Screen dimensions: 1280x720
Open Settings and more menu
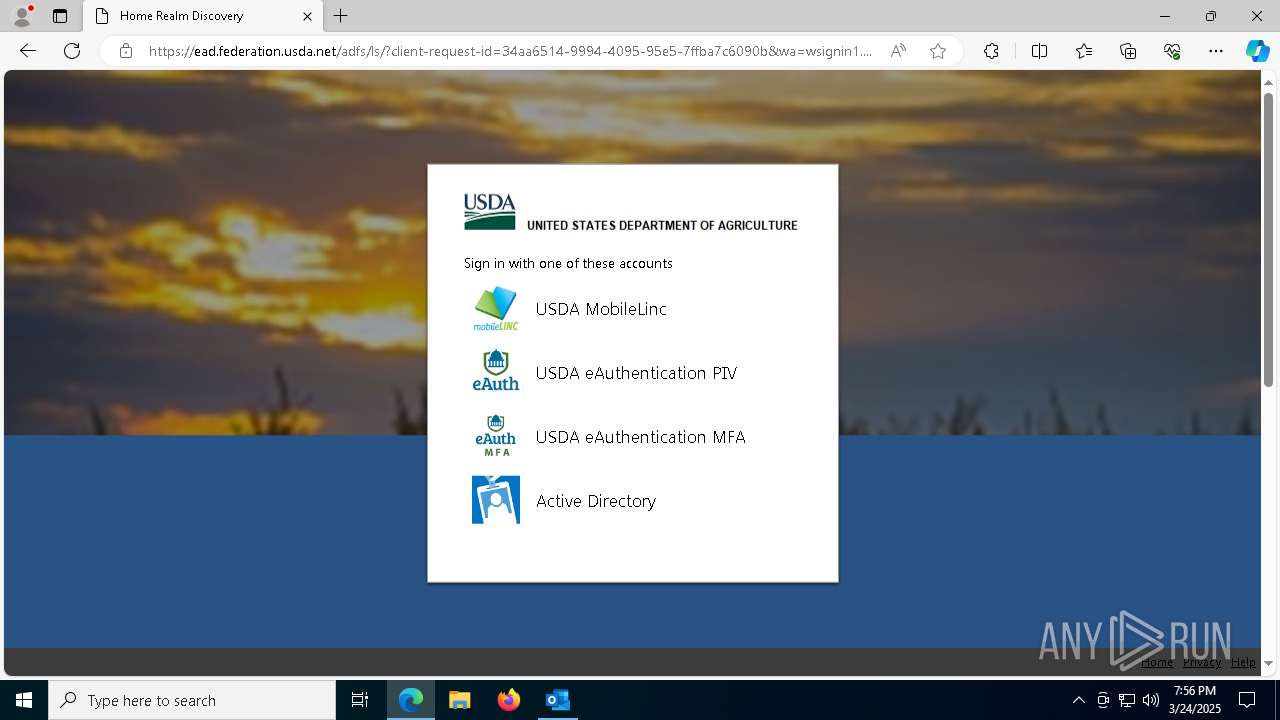(1216, 51)
